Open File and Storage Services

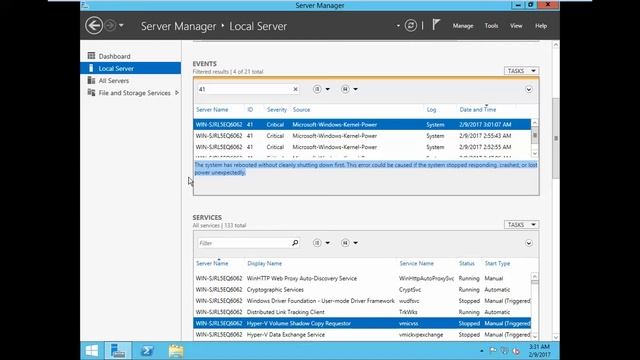pos(134,93)
